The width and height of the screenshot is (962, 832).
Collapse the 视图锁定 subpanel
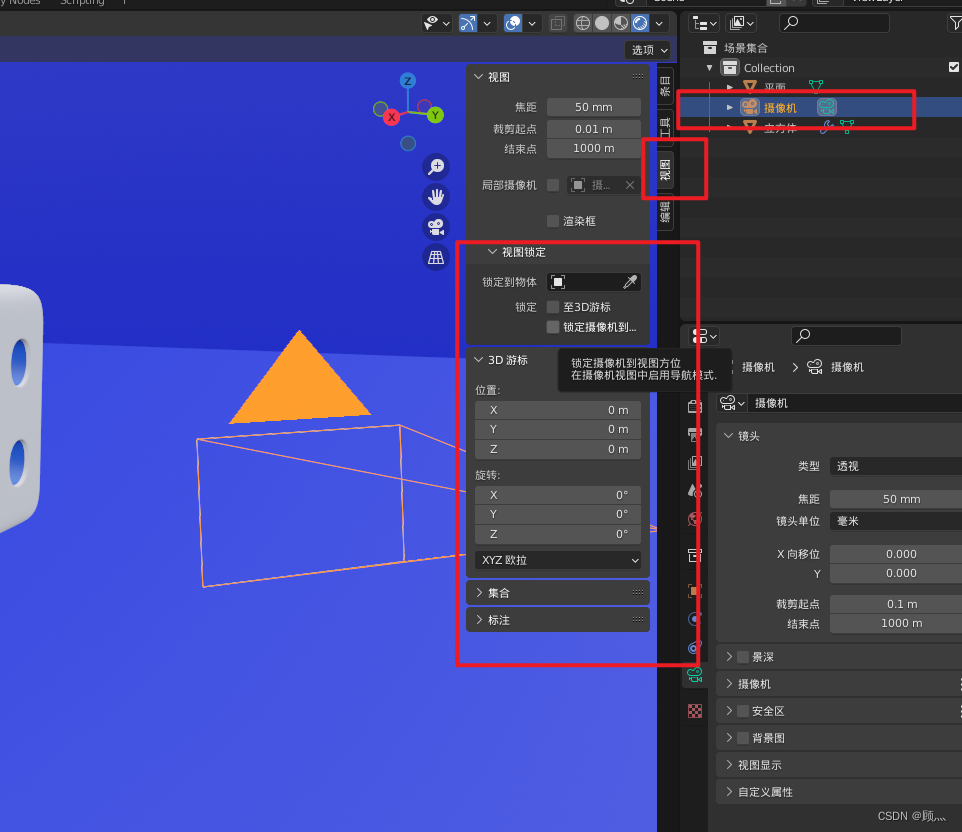492,252
